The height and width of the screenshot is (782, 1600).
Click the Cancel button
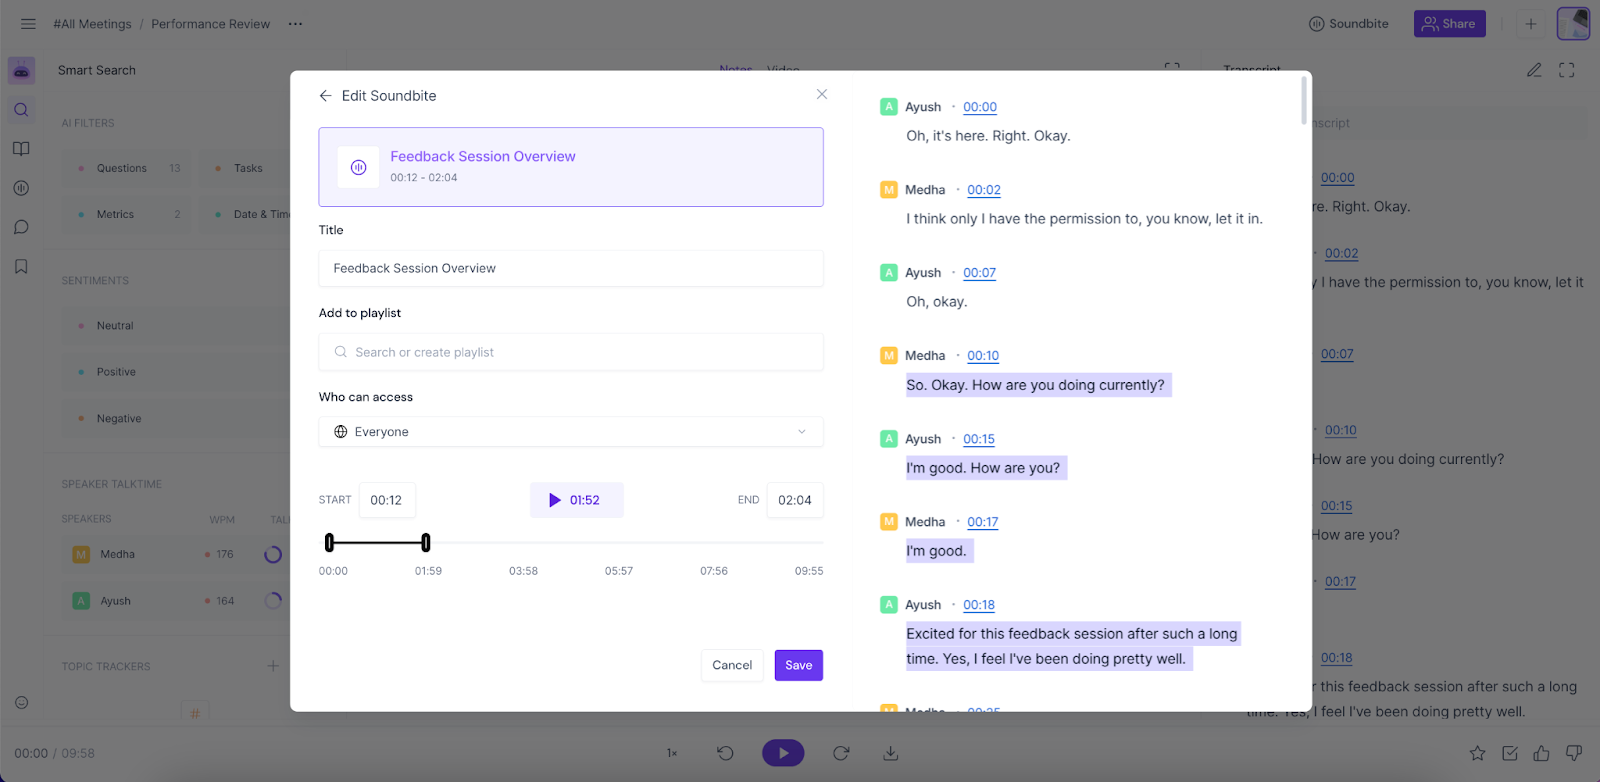click(732, 665)
